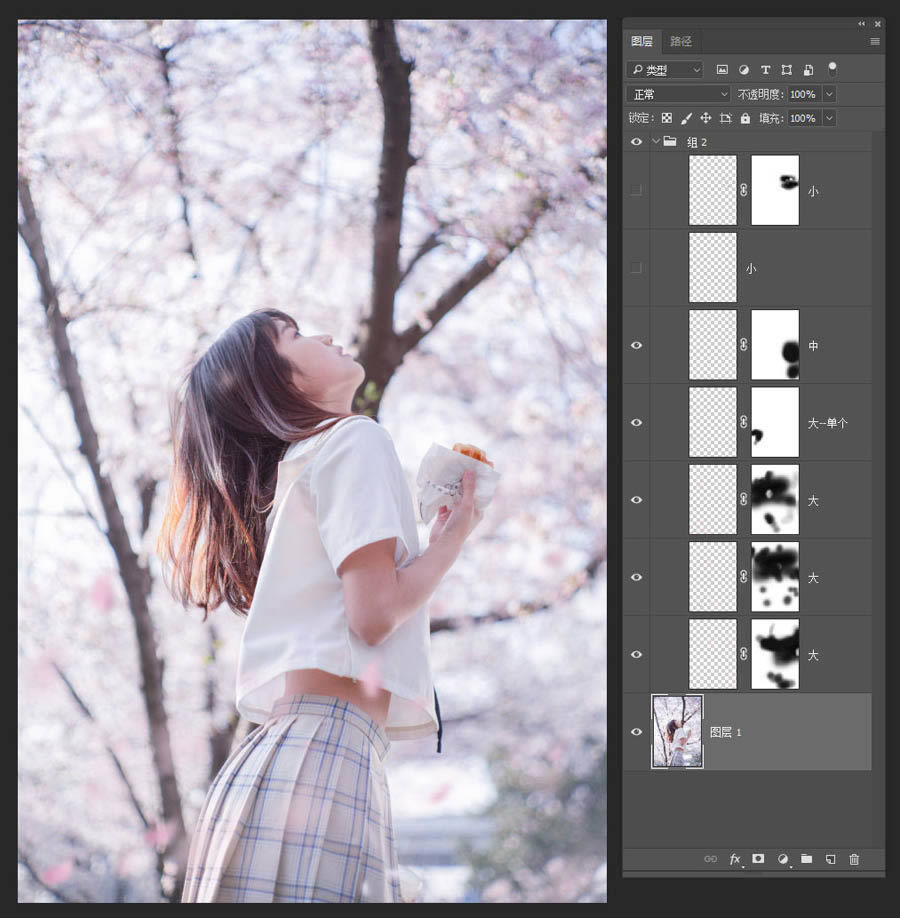Collapse the 组 2 group arrow

pyautogui.click(x=656, y=142)
